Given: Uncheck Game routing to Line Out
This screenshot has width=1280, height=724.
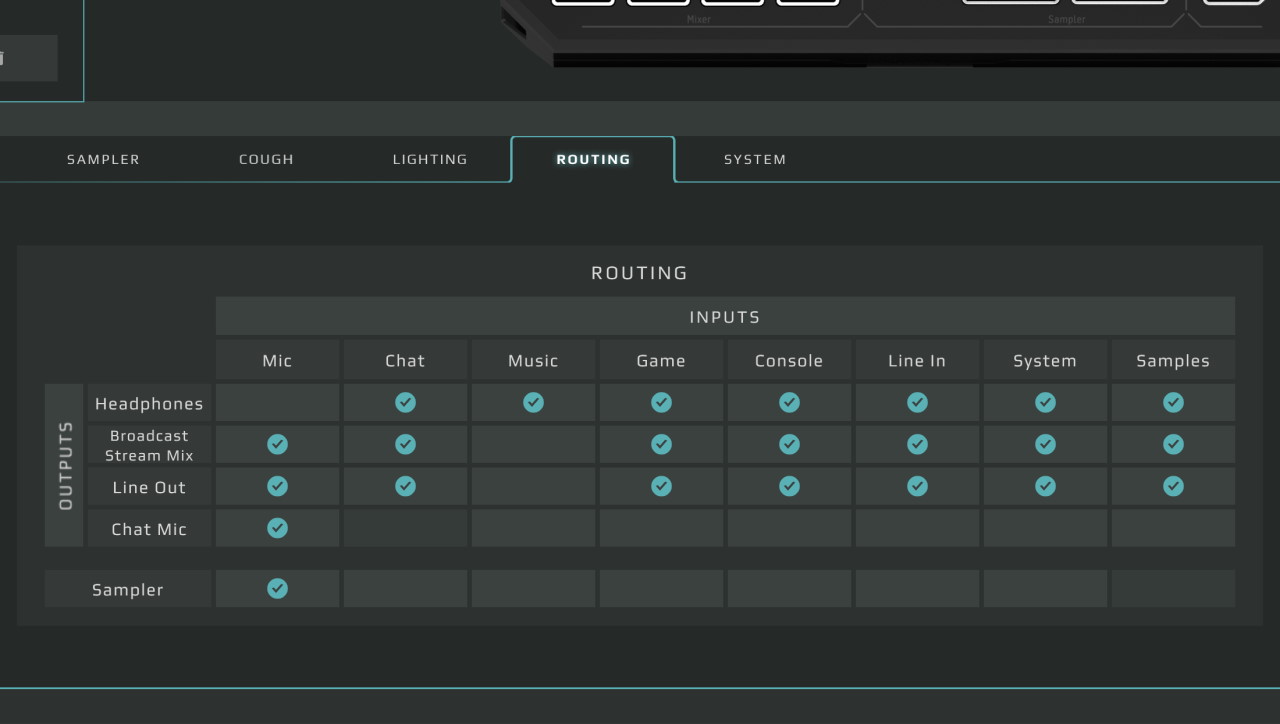Looking at the screenshot, I should pos(661,486).
